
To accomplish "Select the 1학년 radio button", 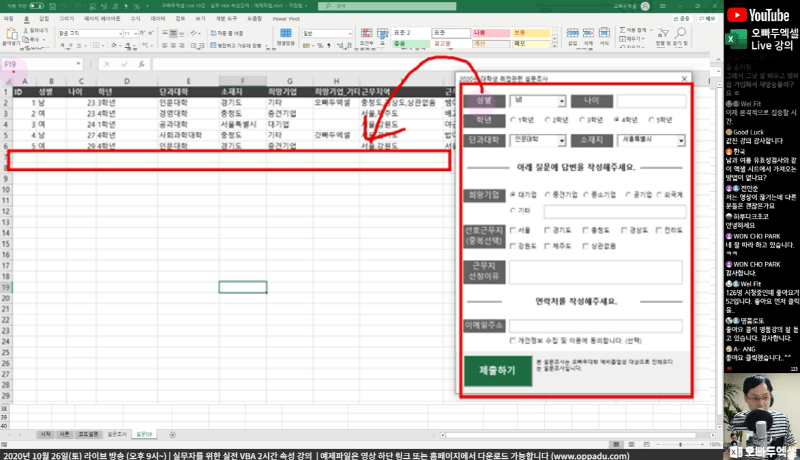I will tap(513, 120).
